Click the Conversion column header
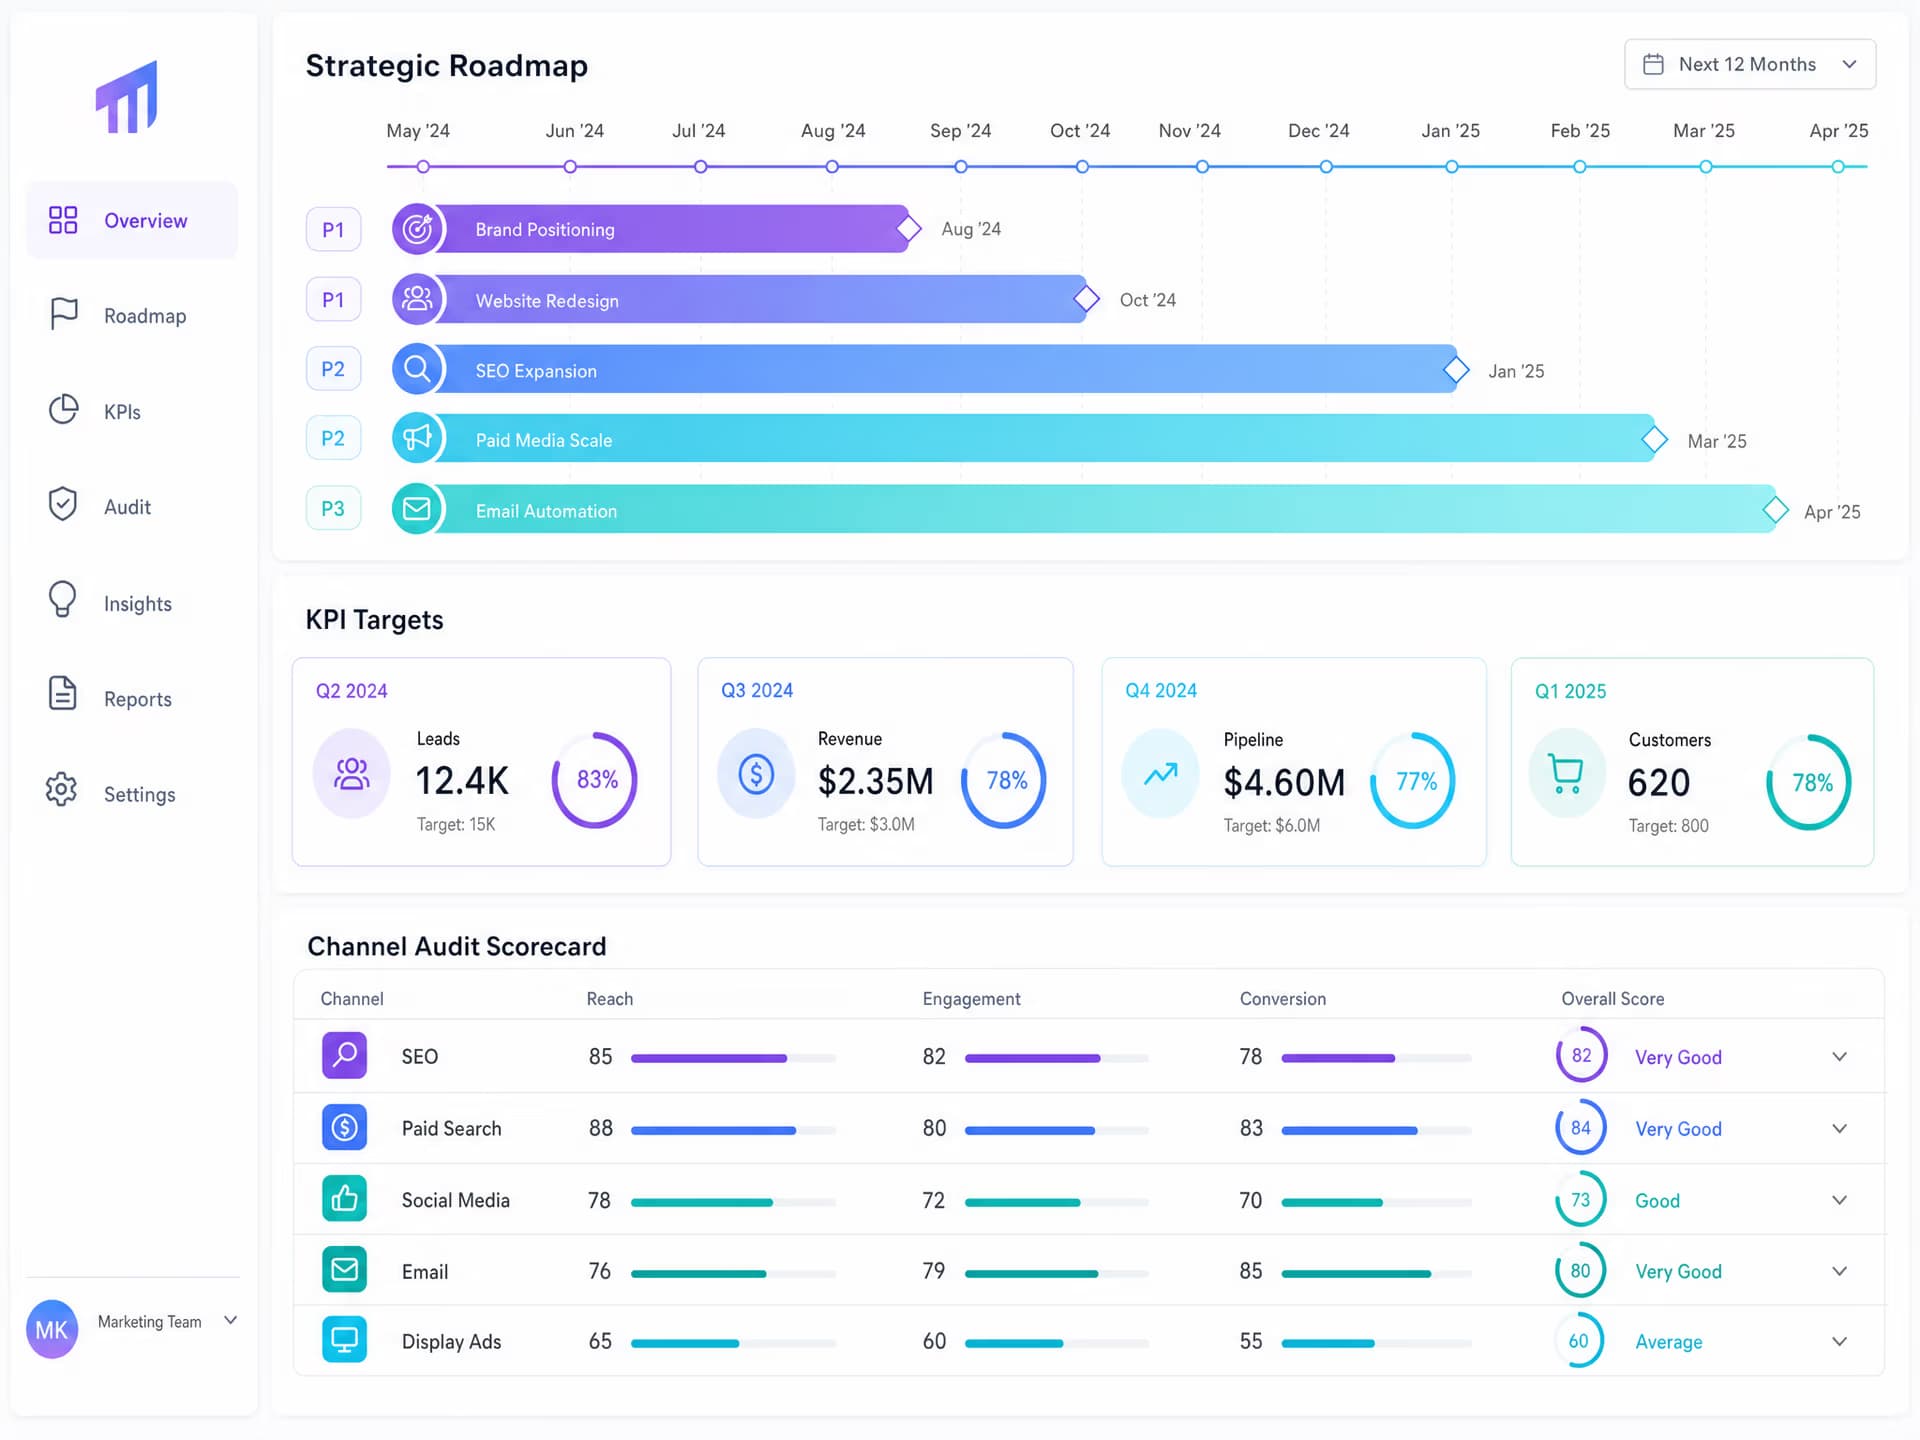 1283,999
